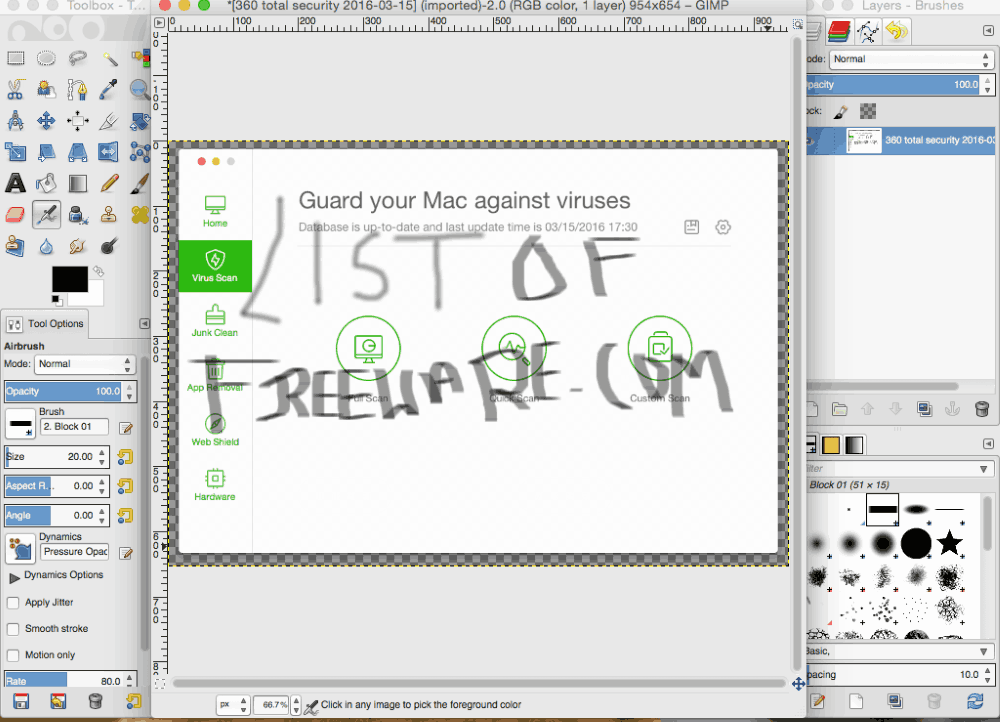
Task: Switch to the Tool Options tab
Action: (x=45, y=324)
